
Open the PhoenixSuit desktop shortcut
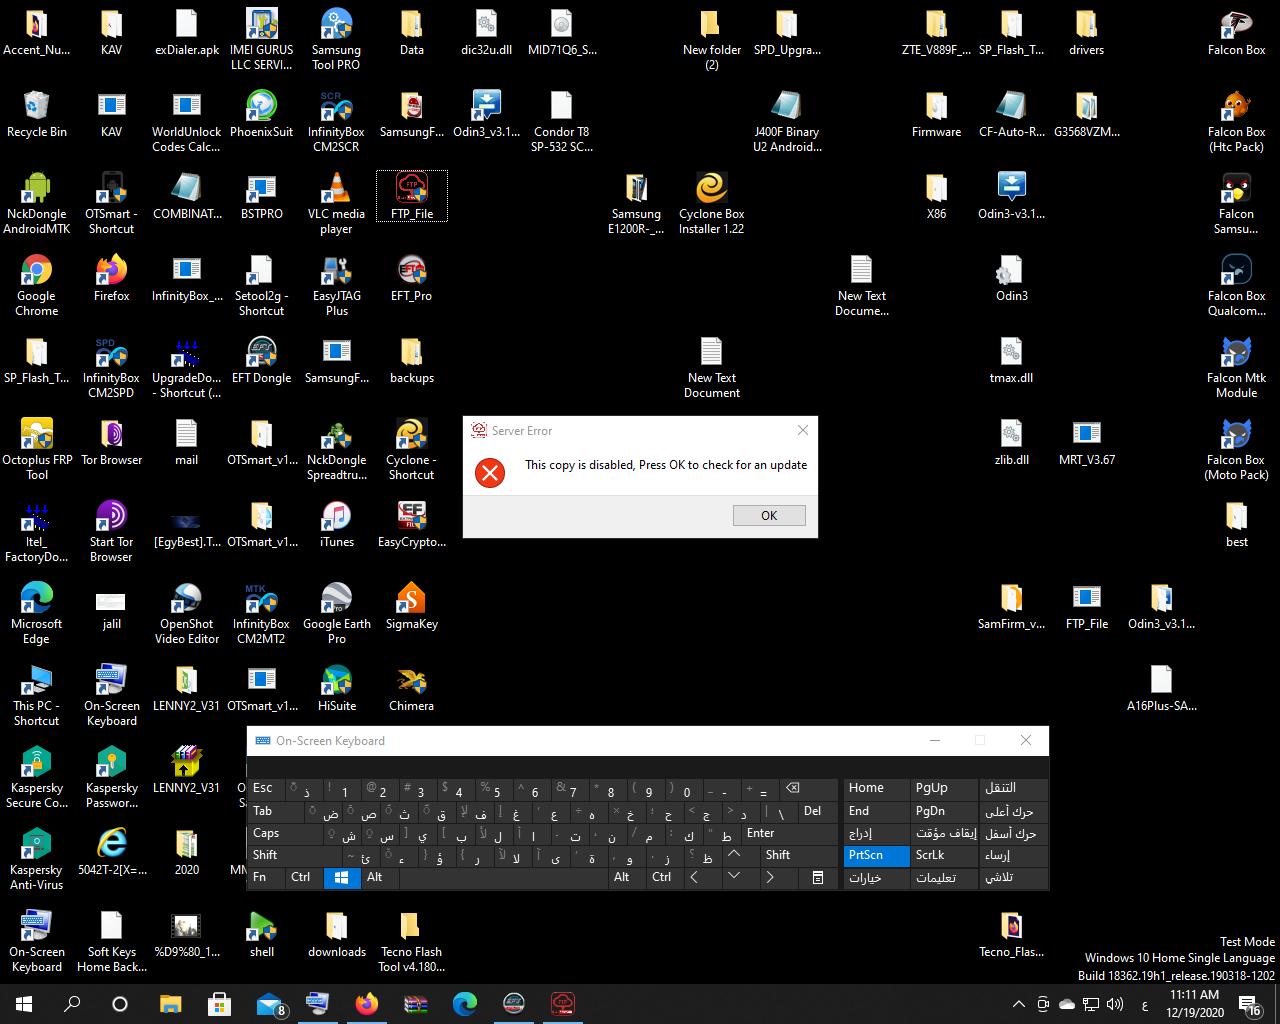(x=262, y=115)
